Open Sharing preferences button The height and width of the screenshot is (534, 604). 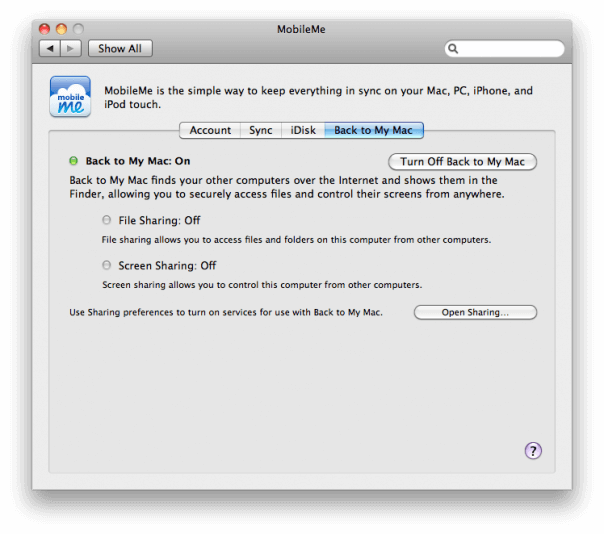click(x=475, y=312)
